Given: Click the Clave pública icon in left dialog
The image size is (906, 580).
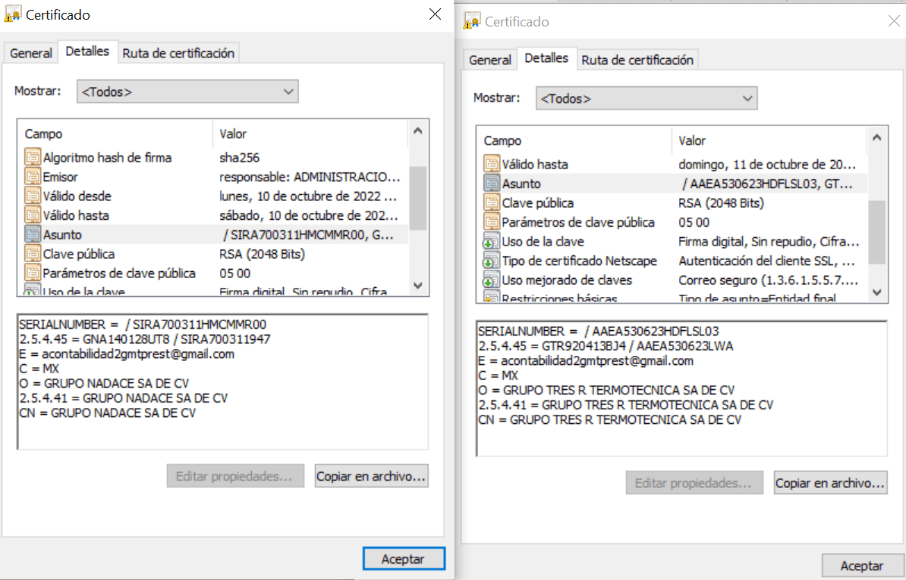Looking at the screenshot, I should pos(32,254).
